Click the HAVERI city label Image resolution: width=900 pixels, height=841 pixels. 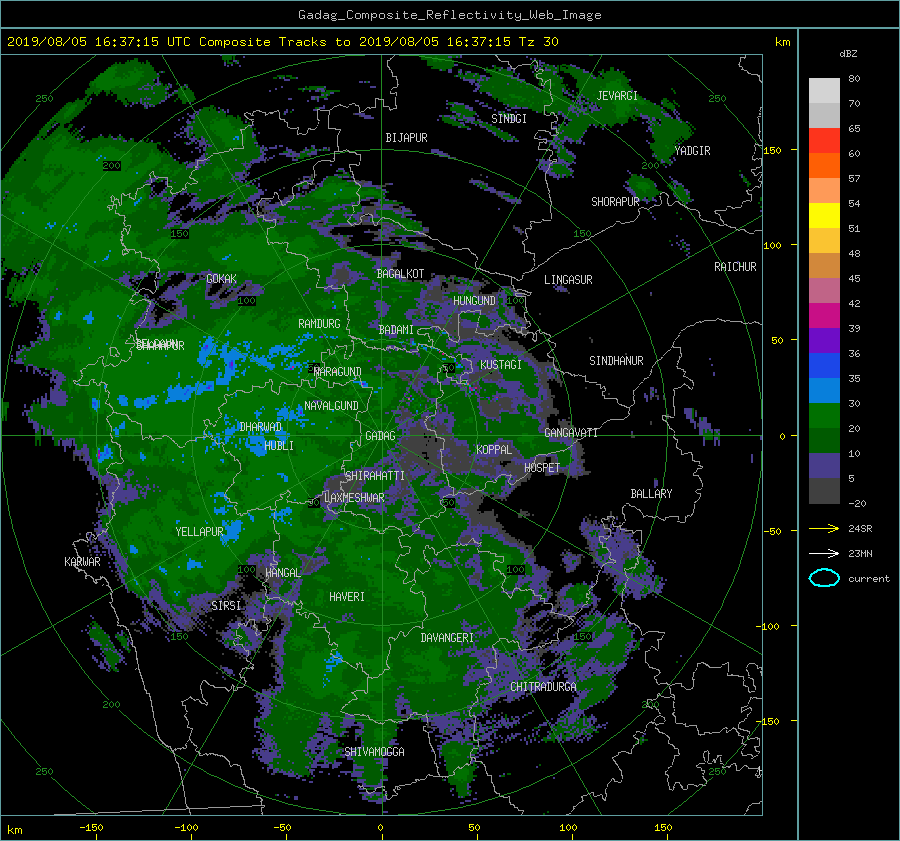pos(347,597)
